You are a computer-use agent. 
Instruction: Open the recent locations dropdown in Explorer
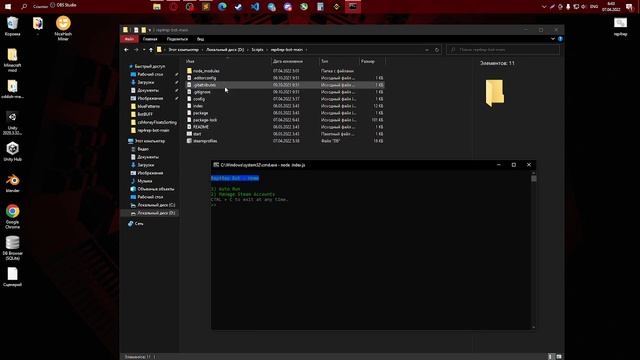[144, 50]
